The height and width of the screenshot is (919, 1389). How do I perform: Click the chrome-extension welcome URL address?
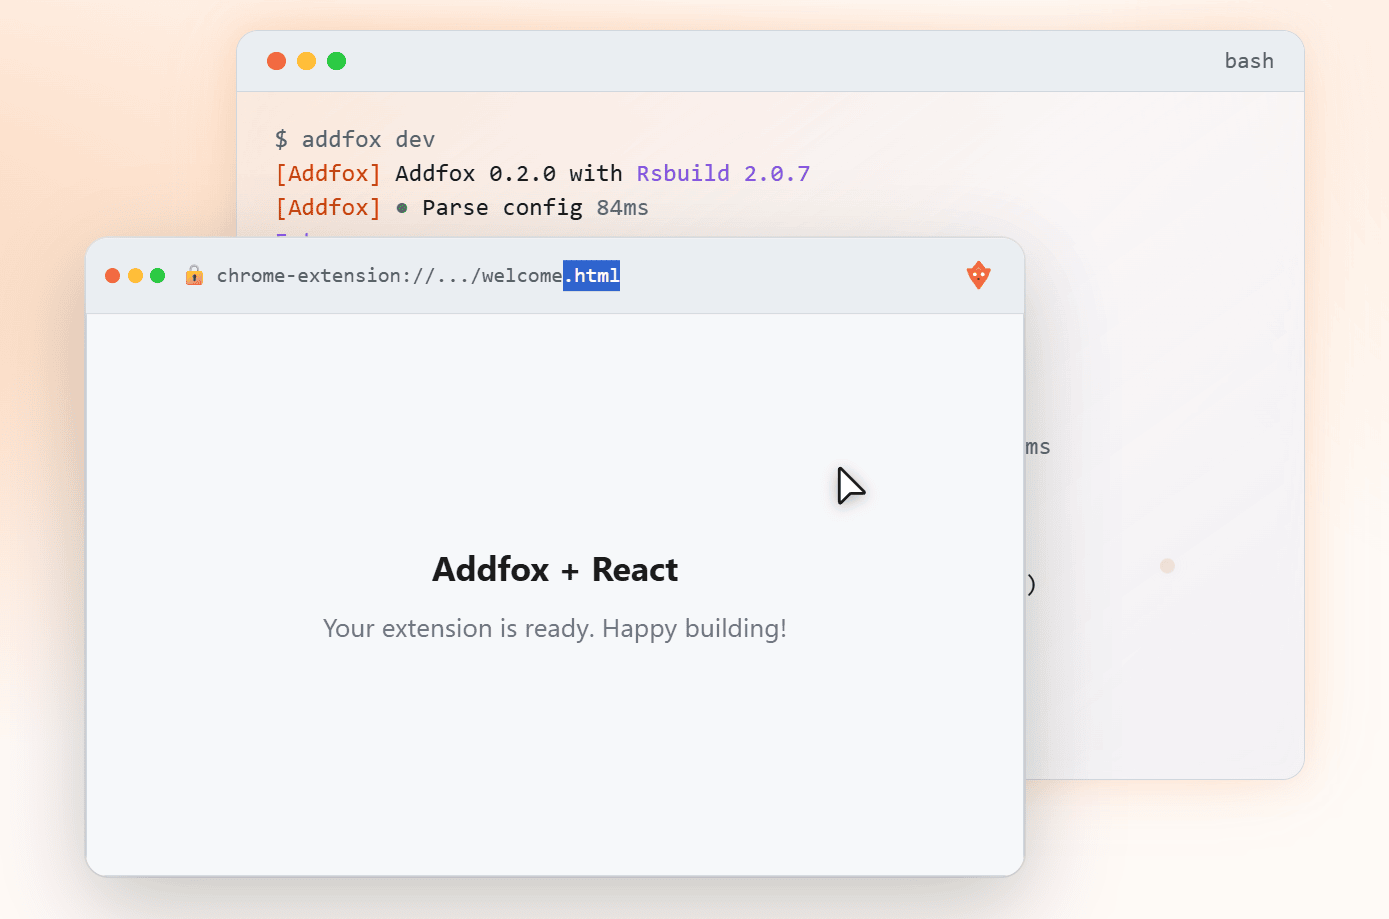click(x=418, y=275)
